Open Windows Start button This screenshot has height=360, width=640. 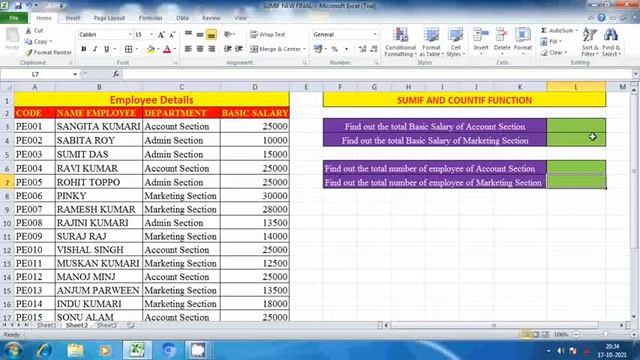13,350
